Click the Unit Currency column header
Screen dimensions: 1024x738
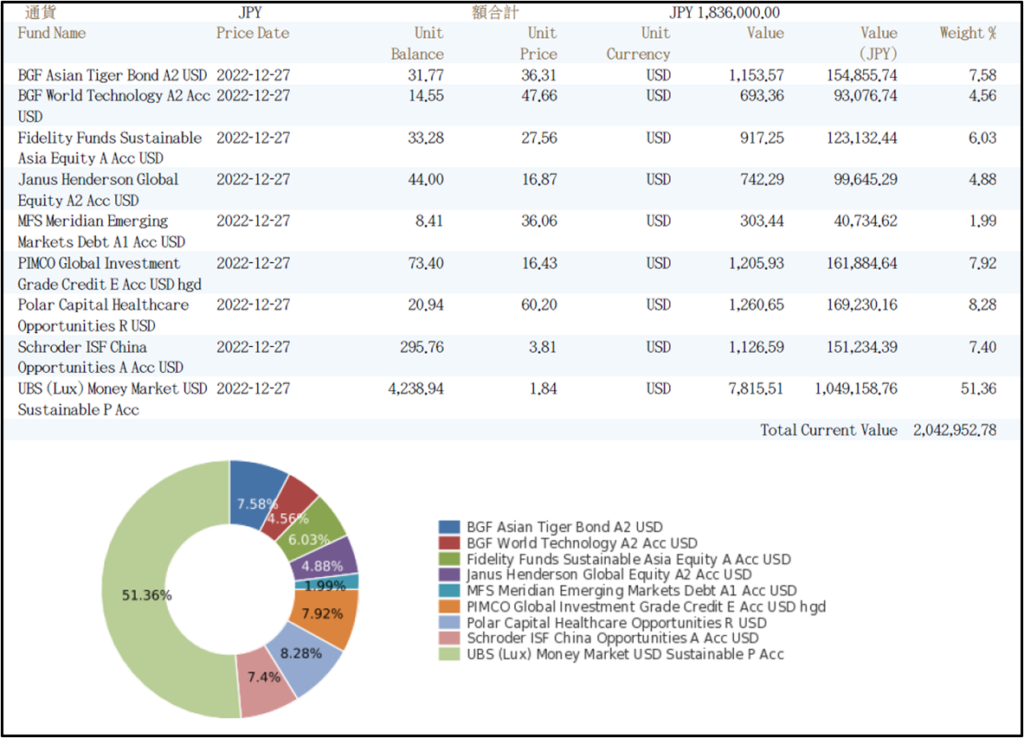[x=638, y=43]
